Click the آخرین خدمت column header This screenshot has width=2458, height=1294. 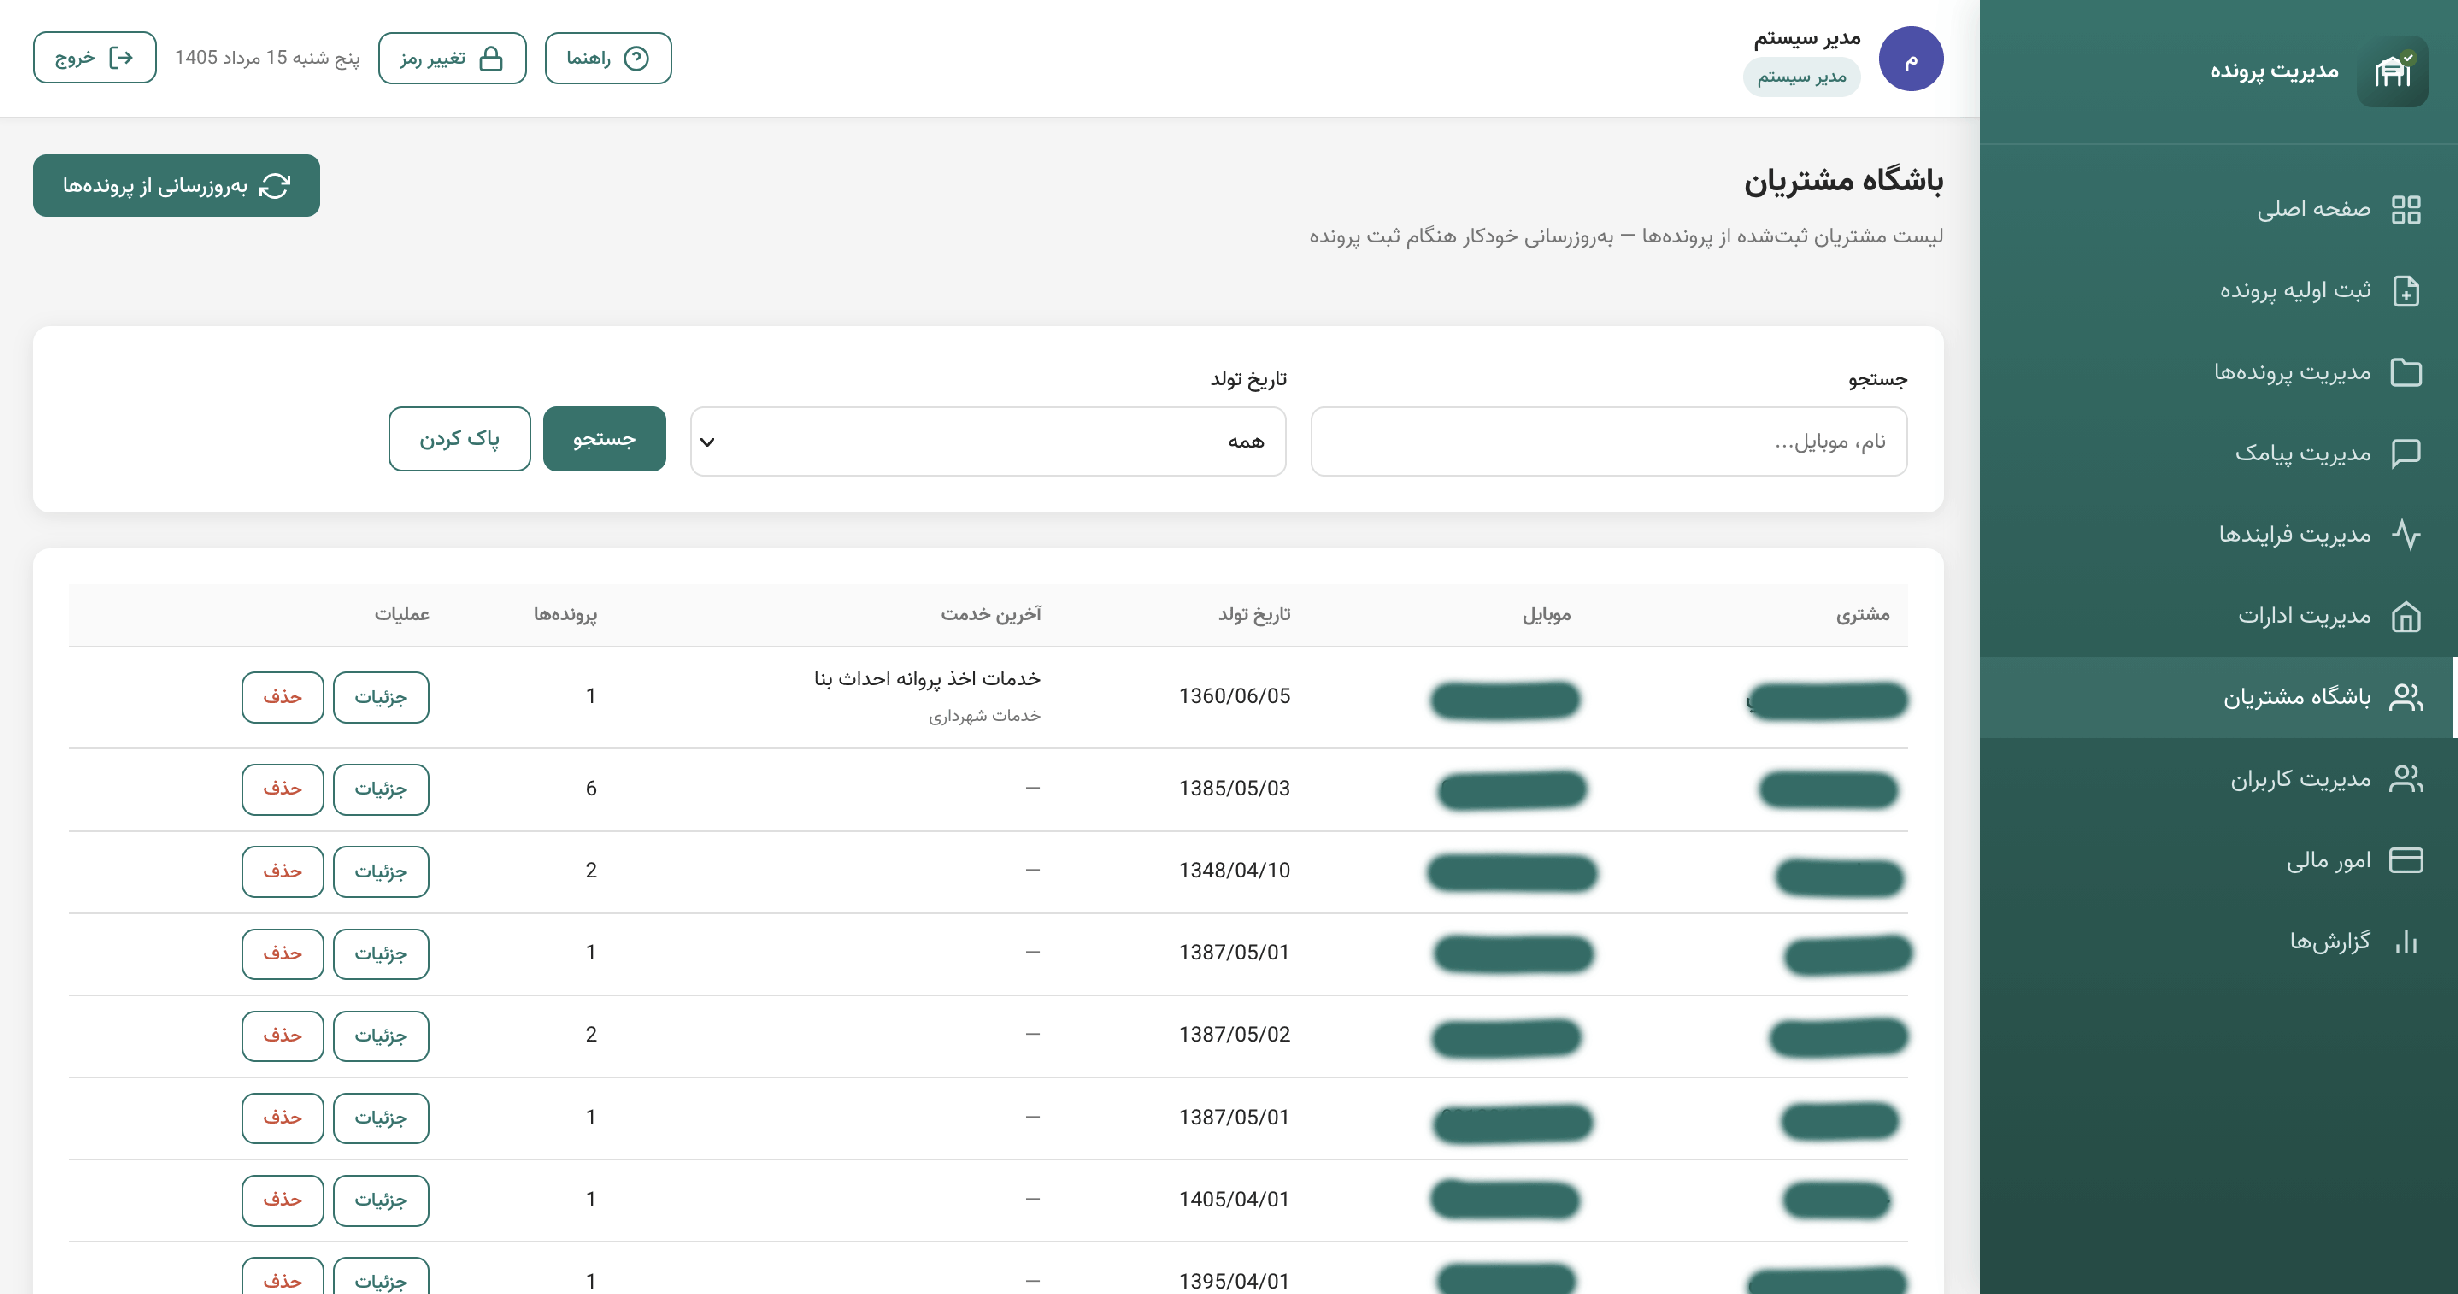click(990, 614)
